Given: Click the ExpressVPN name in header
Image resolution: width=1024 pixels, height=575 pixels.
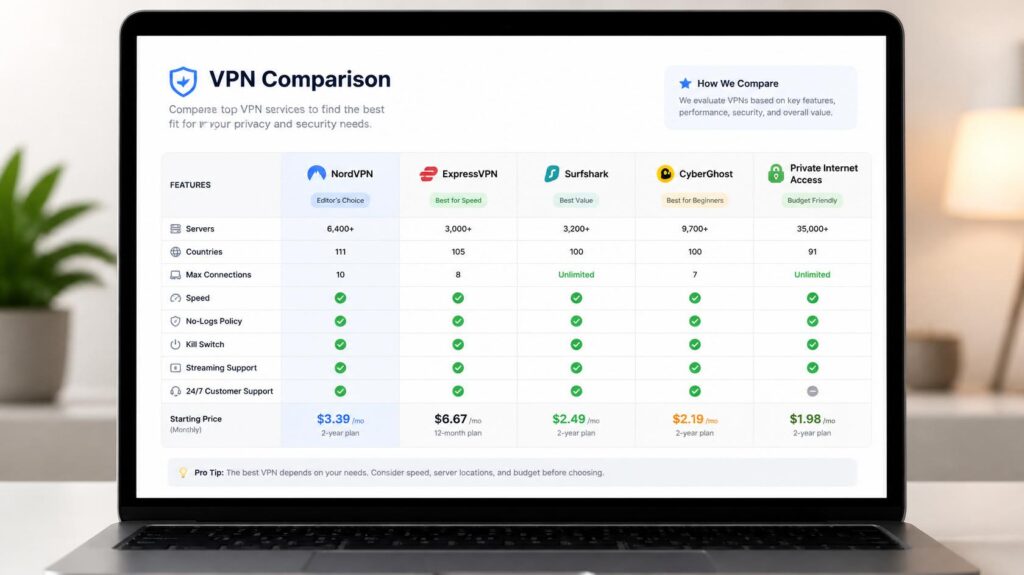Looking at the screenshot, I should (470, 174).
